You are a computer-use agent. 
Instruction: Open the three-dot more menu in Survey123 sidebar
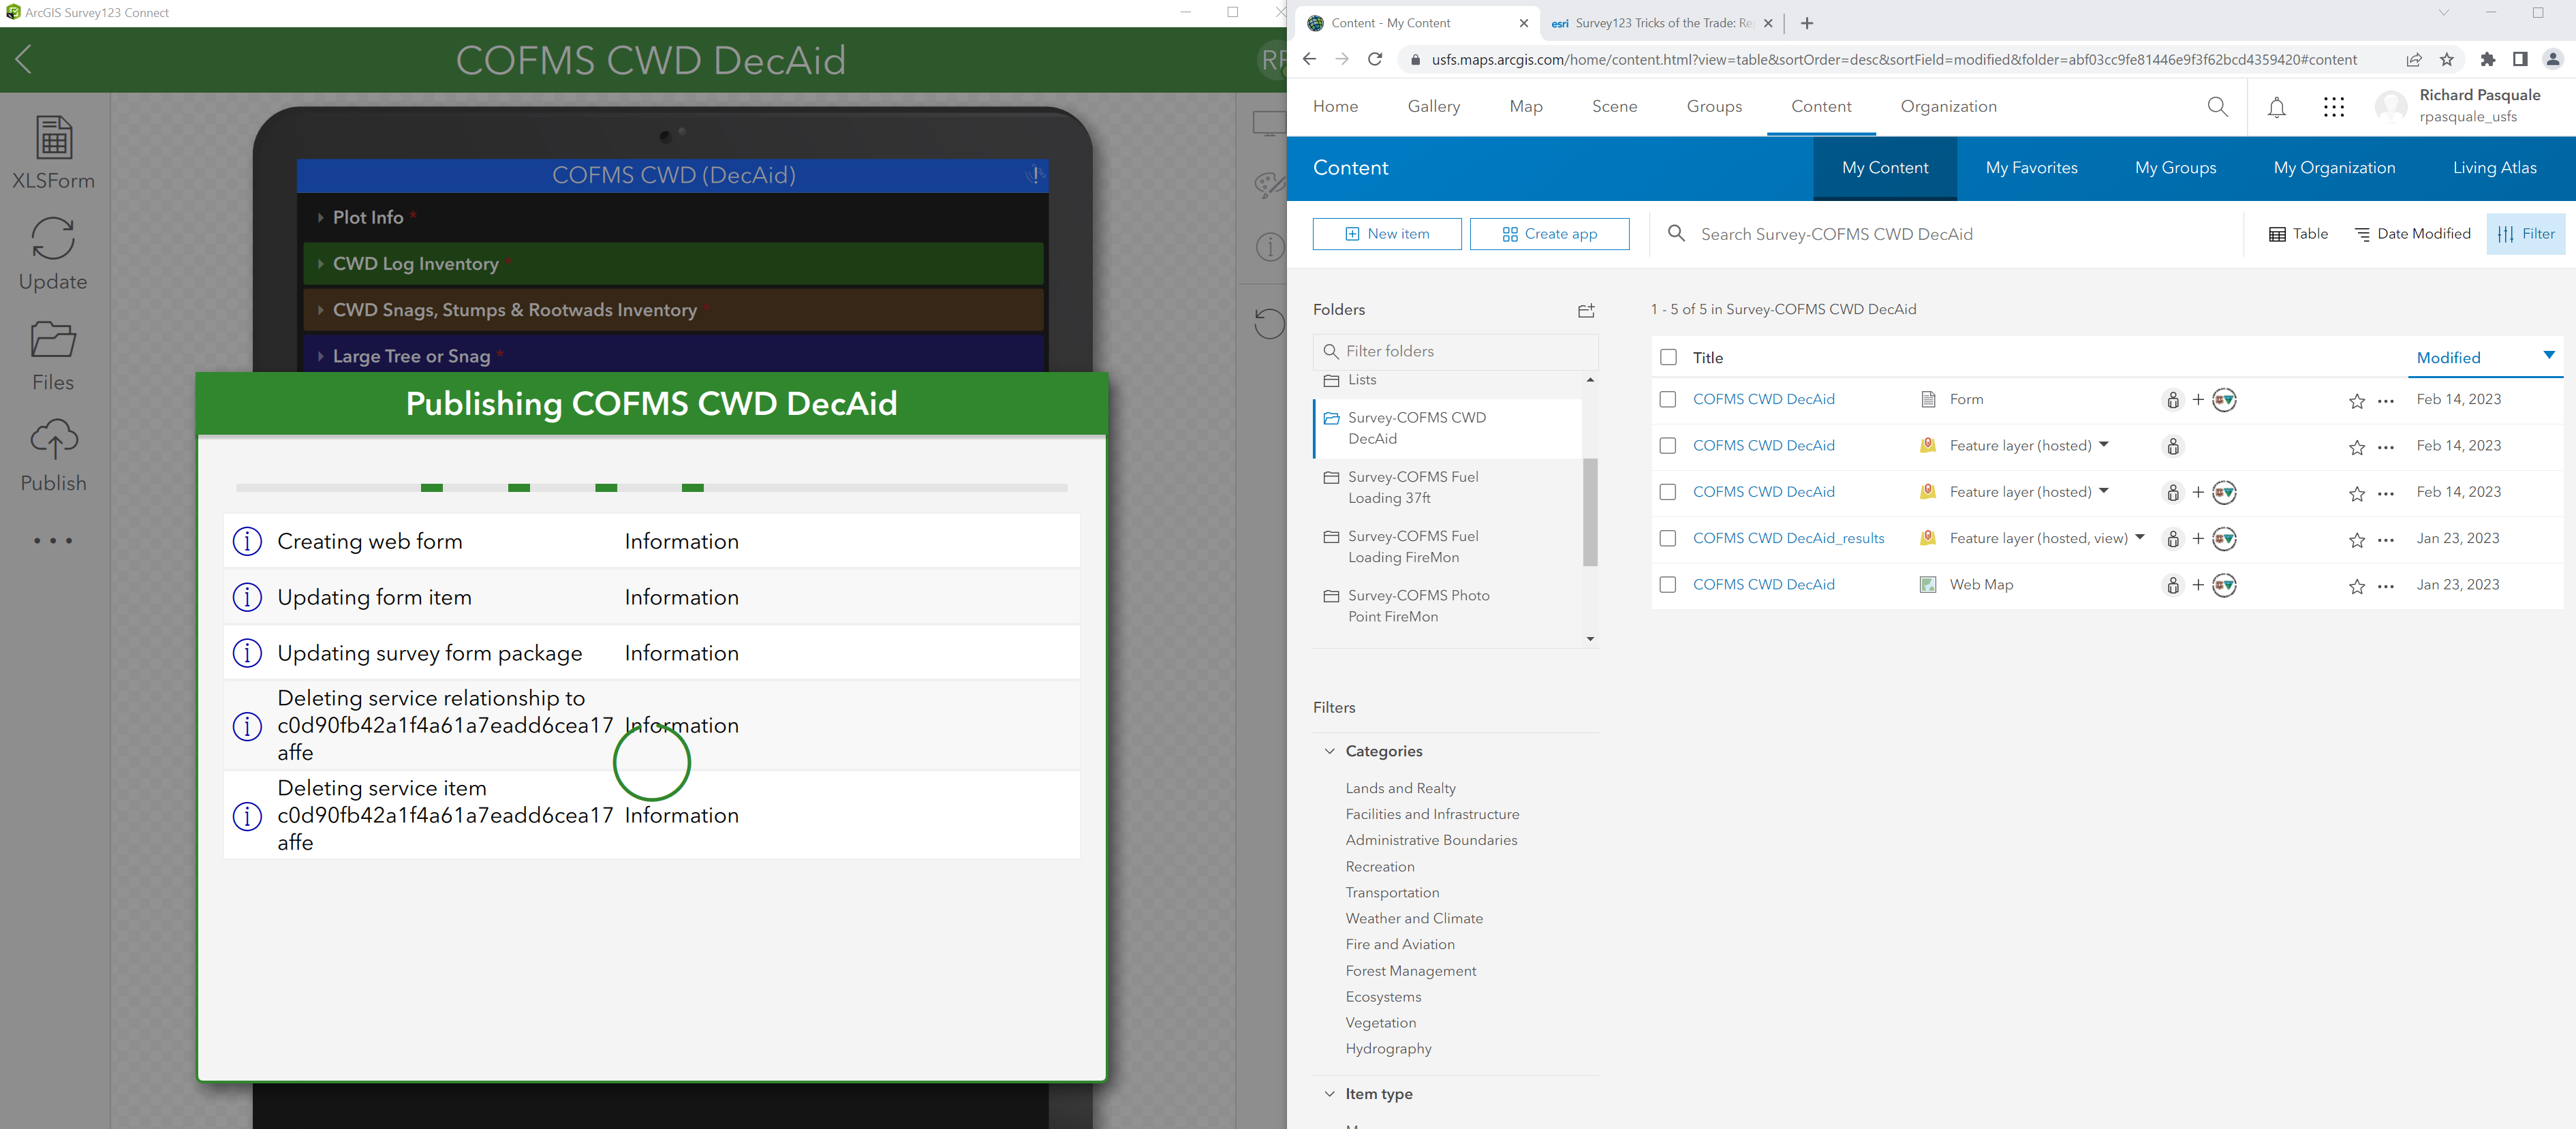(54, 541)
